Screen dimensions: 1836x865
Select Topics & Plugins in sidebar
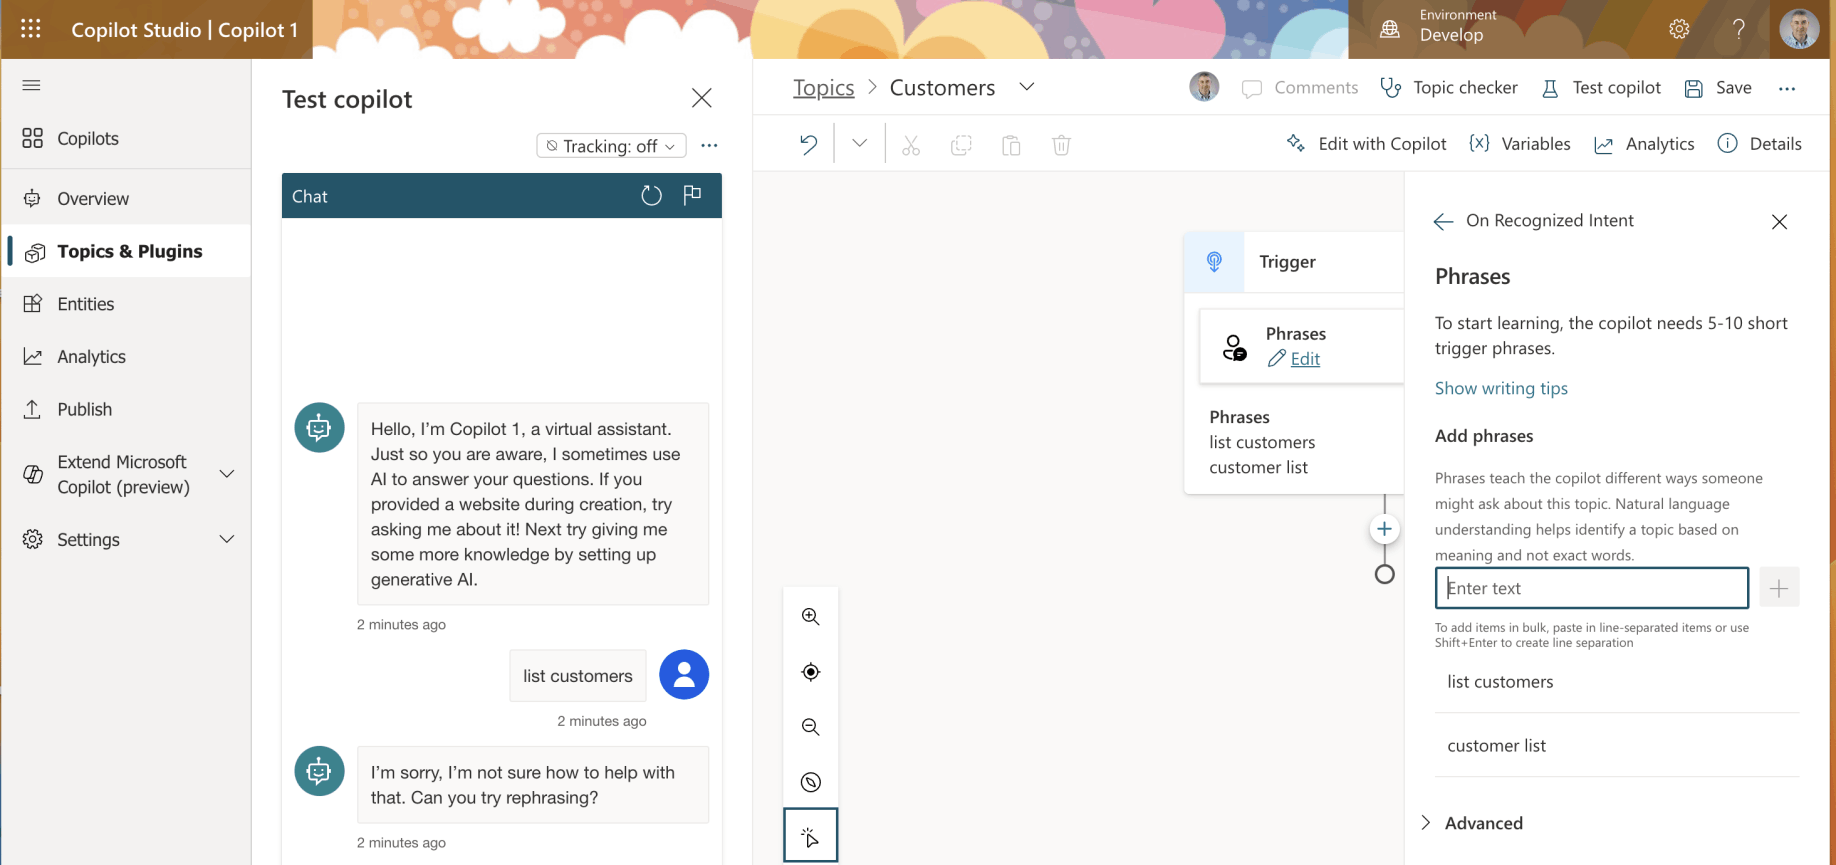pyautogui.click(x=126, y=251)
